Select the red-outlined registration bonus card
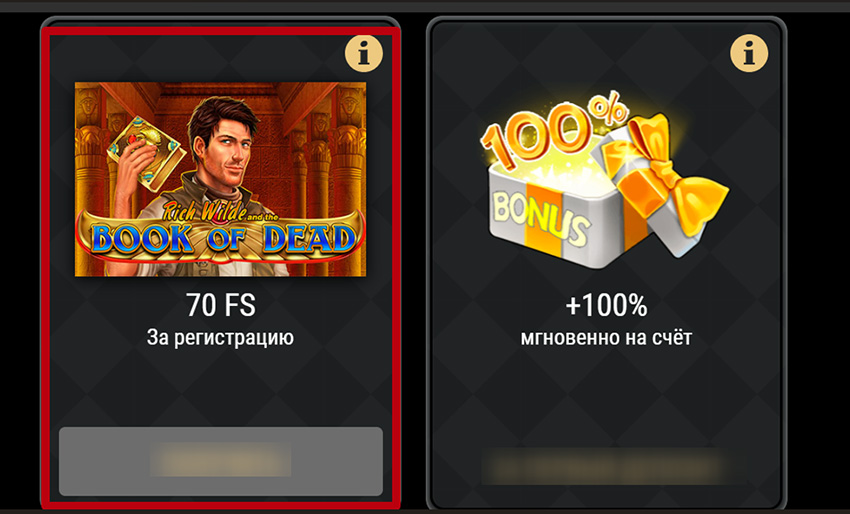Image resolution: width=850 pixels, height=514 pixels. click(220, 266)
